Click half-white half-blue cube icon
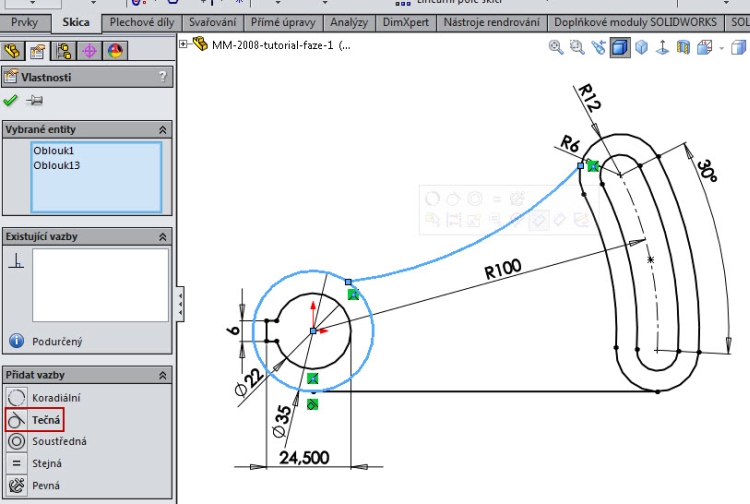Image resolution: width=750 pixels, height=504 pixels. click(x=739, y=47)
